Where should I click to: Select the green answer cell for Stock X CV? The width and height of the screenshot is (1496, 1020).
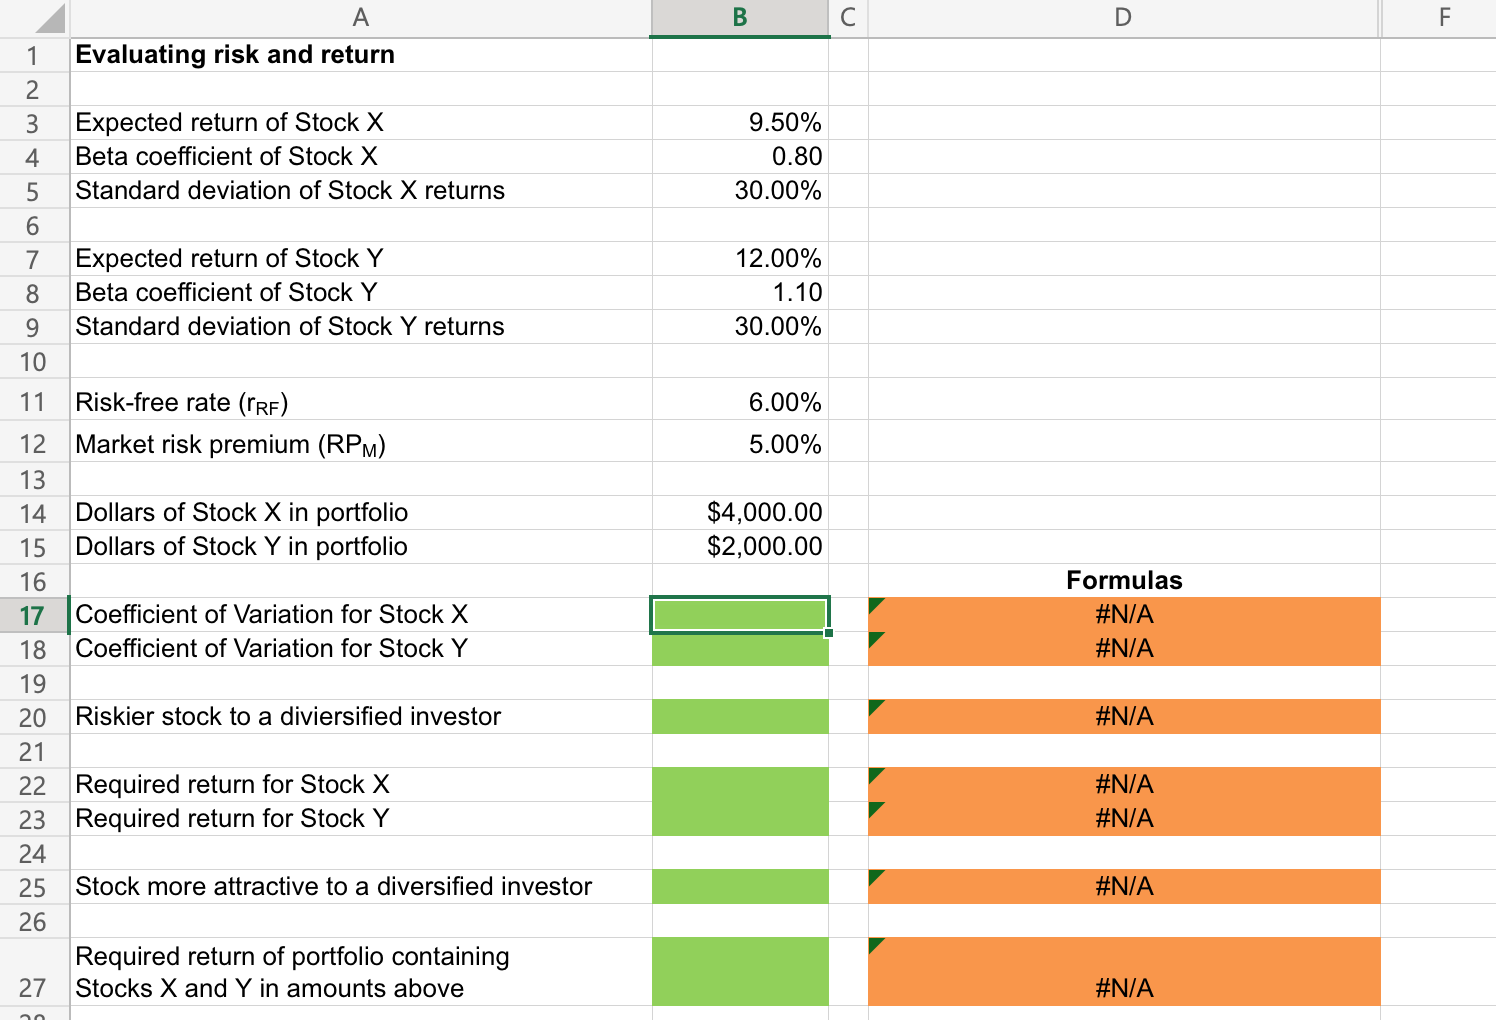tap(740, 615)
